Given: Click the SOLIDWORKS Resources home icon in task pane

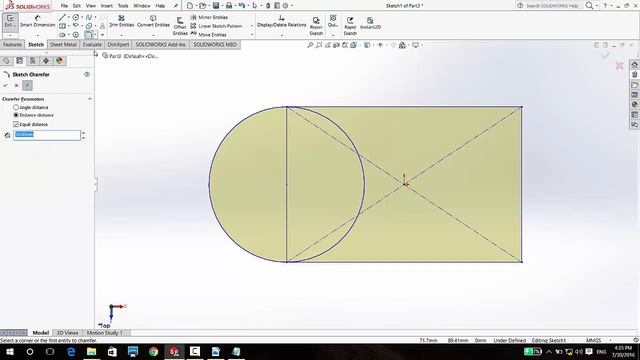Looking at the screenshot, I should tap(634, 65).
